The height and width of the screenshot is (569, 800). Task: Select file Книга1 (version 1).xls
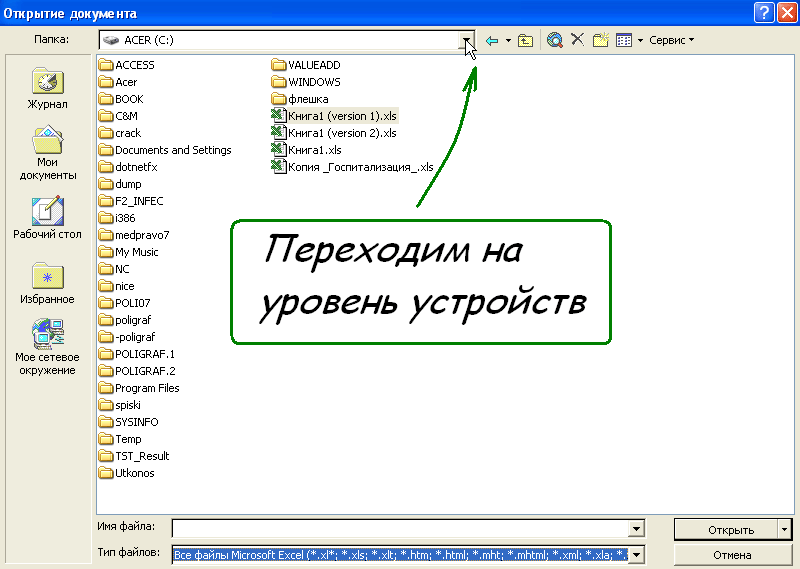[334, 116]
